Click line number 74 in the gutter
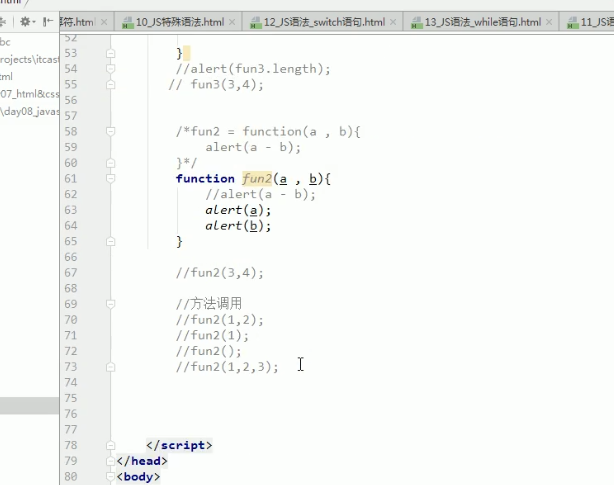Screen dimensions: 614x485 point(71,382)
